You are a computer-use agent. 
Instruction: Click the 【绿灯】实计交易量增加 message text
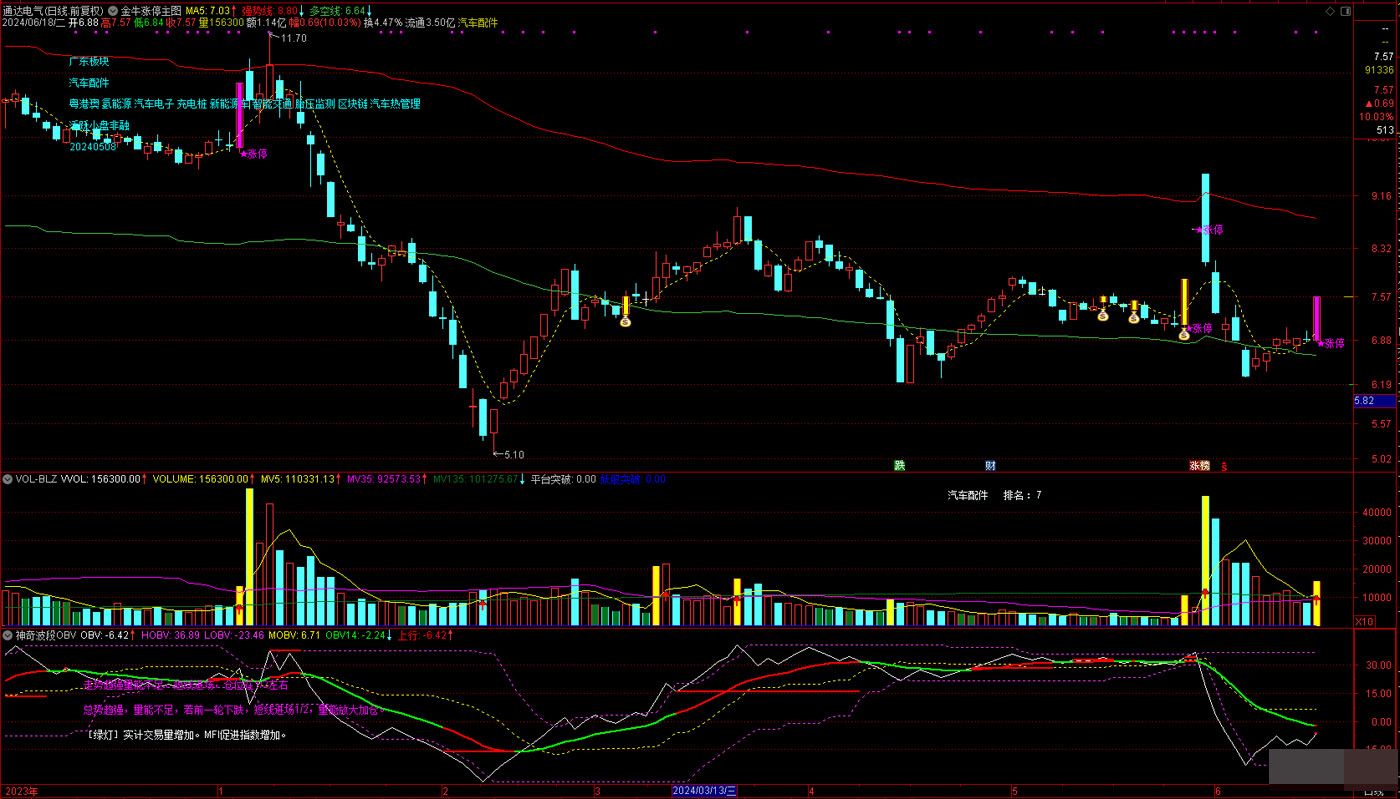(186, 734)
